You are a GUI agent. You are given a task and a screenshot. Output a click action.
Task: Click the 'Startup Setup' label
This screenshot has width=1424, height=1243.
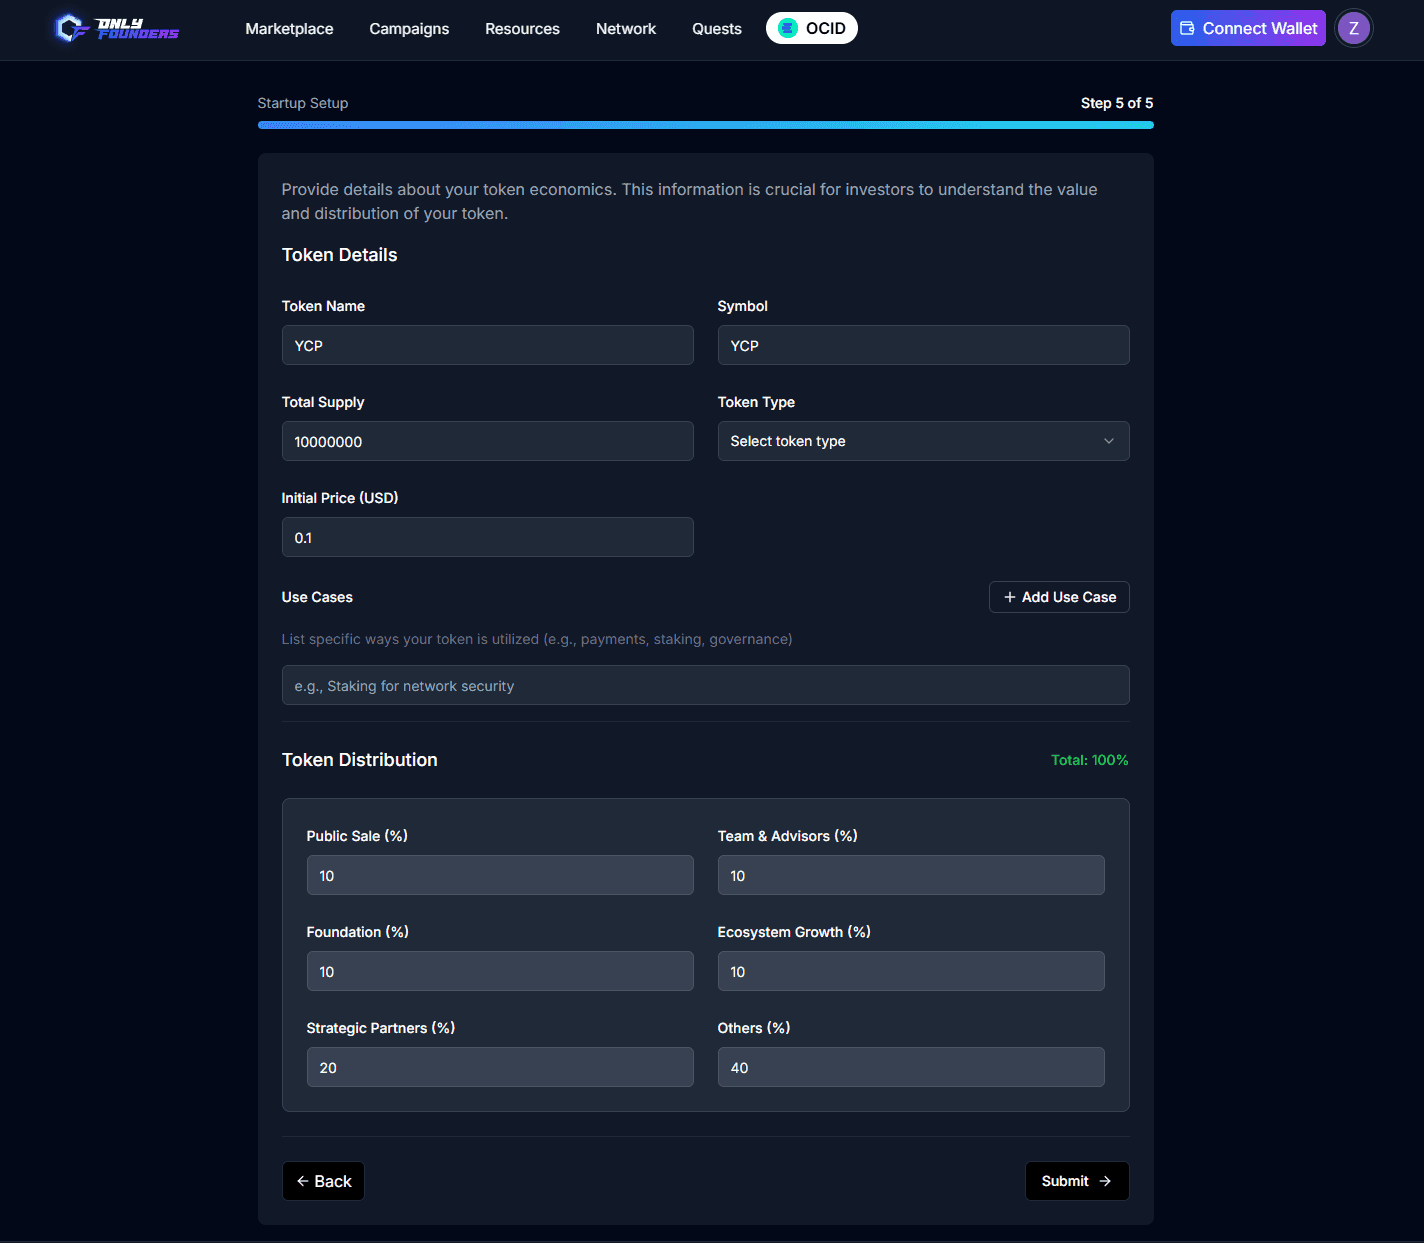pos(303,103)
